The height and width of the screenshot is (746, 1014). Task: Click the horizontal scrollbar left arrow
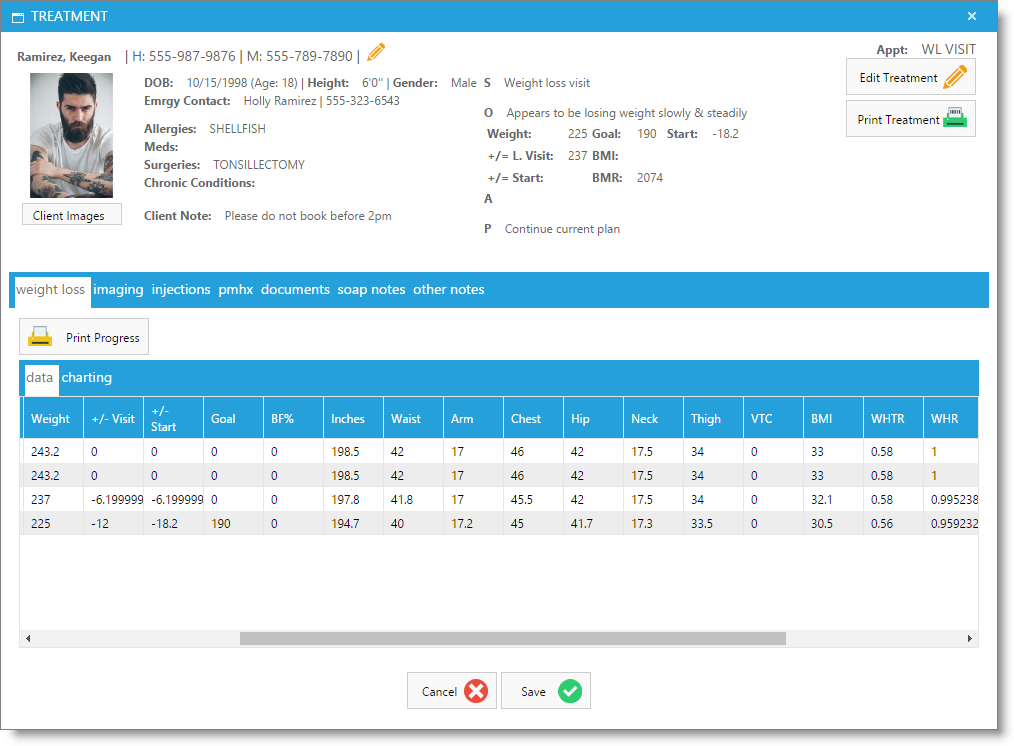[x=28, y=638]
